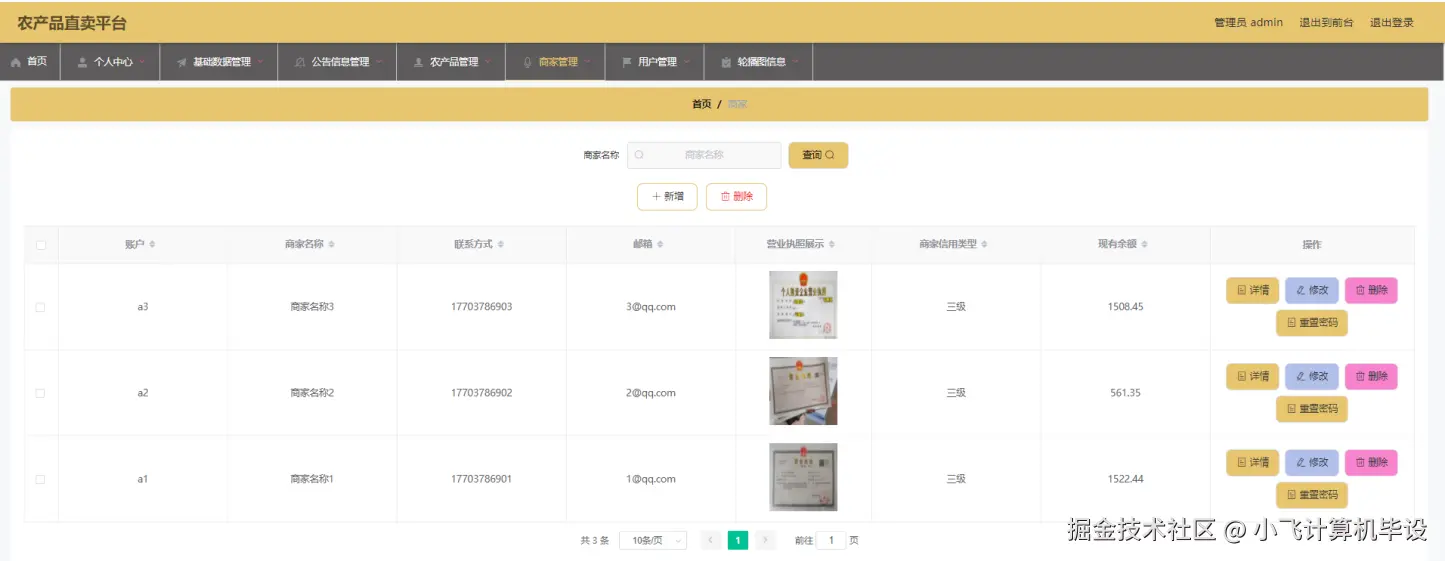Click the person icon of 个人中心

coord(82,62)
